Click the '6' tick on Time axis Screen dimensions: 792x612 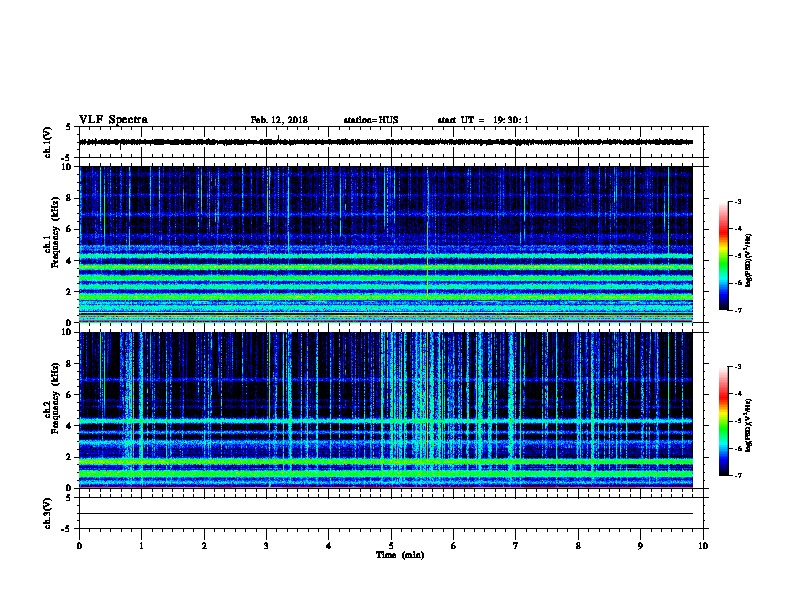point(454,546)
